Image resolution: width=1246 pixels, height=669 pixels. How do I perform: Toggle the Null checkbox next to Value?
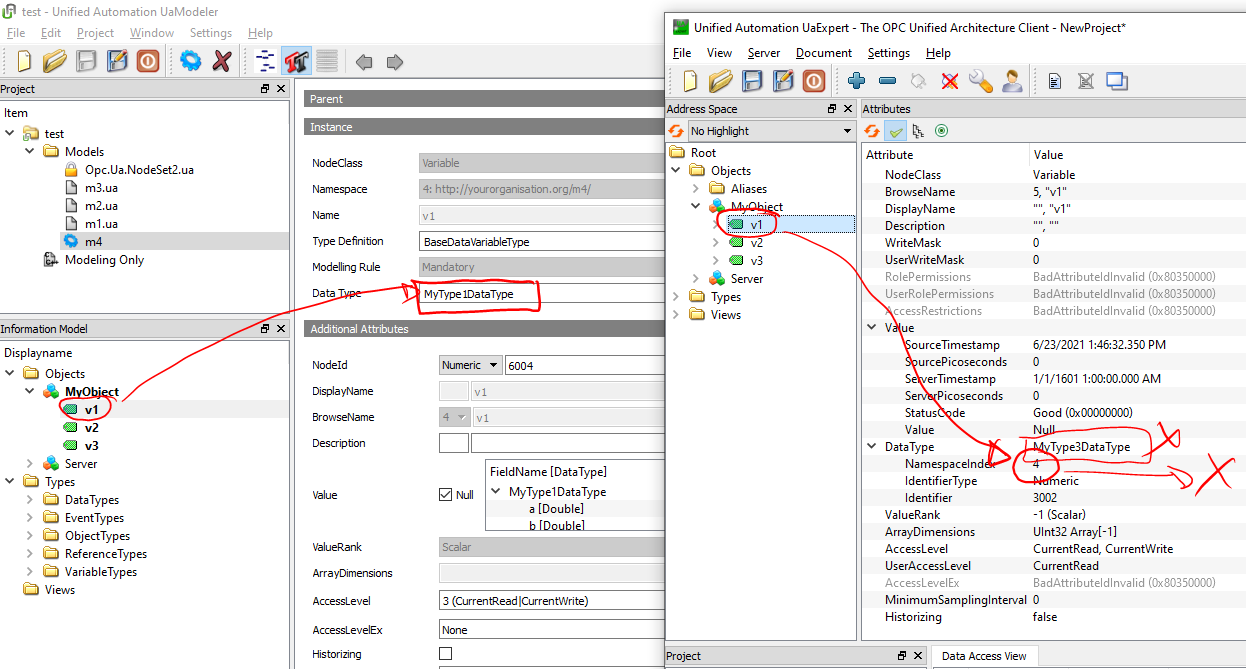click(x=445, y=493)
